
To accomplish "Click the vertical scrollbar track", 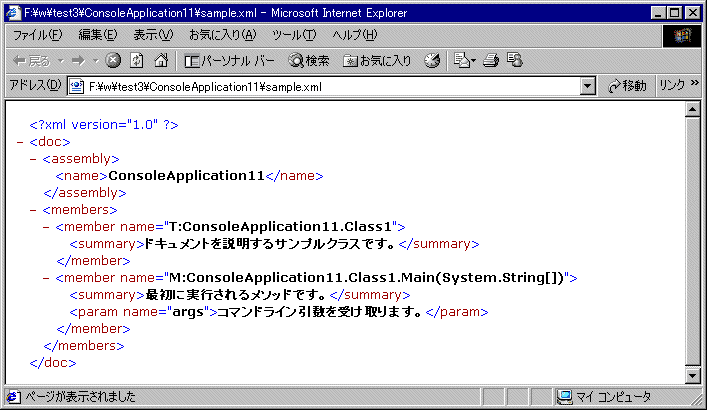I will 693,242.
